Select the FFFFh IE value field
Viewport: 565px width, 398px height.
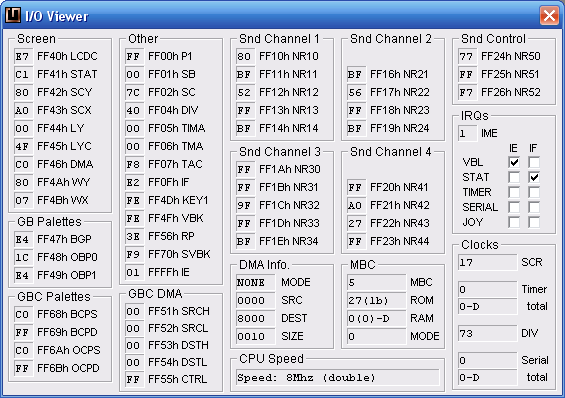tap(134, 272)
